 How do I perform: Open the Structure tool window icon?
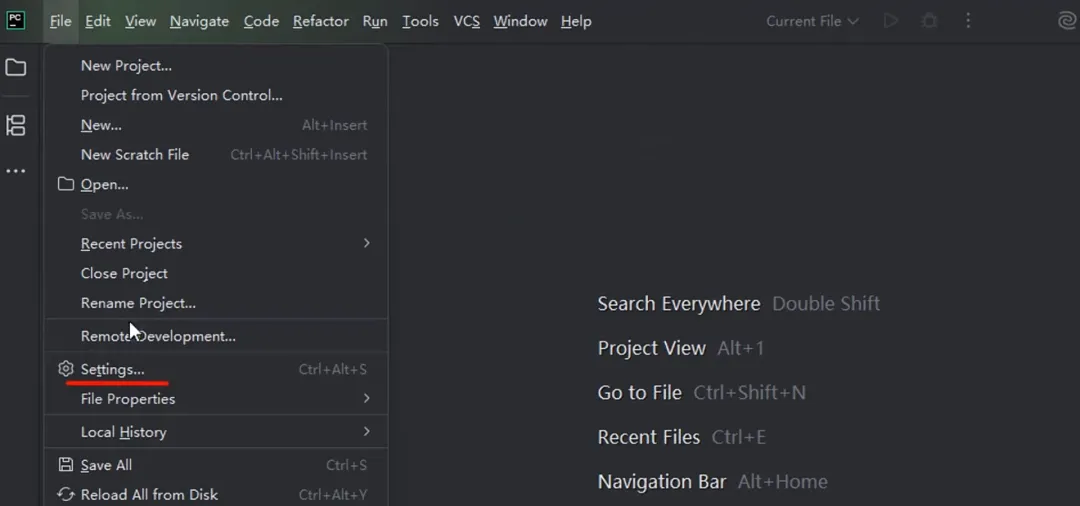pos(16,126)
